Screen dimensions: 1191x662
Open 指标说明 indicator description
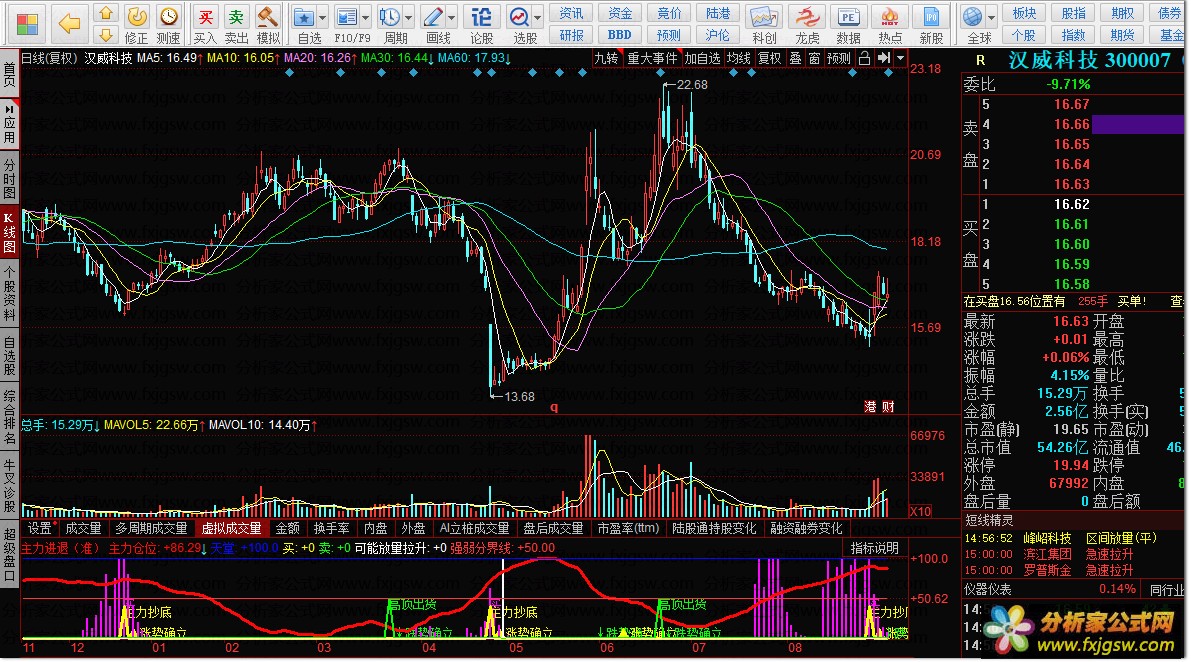(874, 548)
